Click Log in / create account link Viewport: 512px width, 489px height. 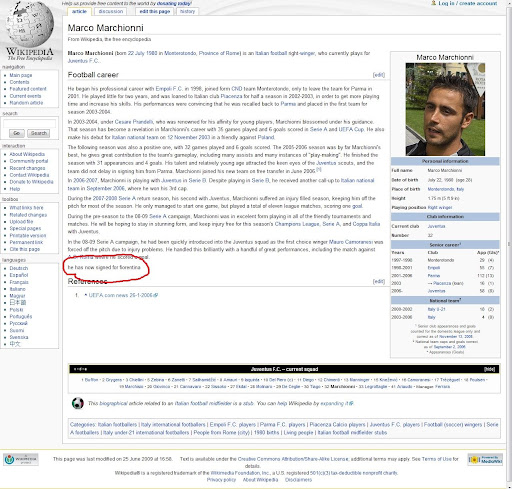pyautogui.click(x=467, y=3)
